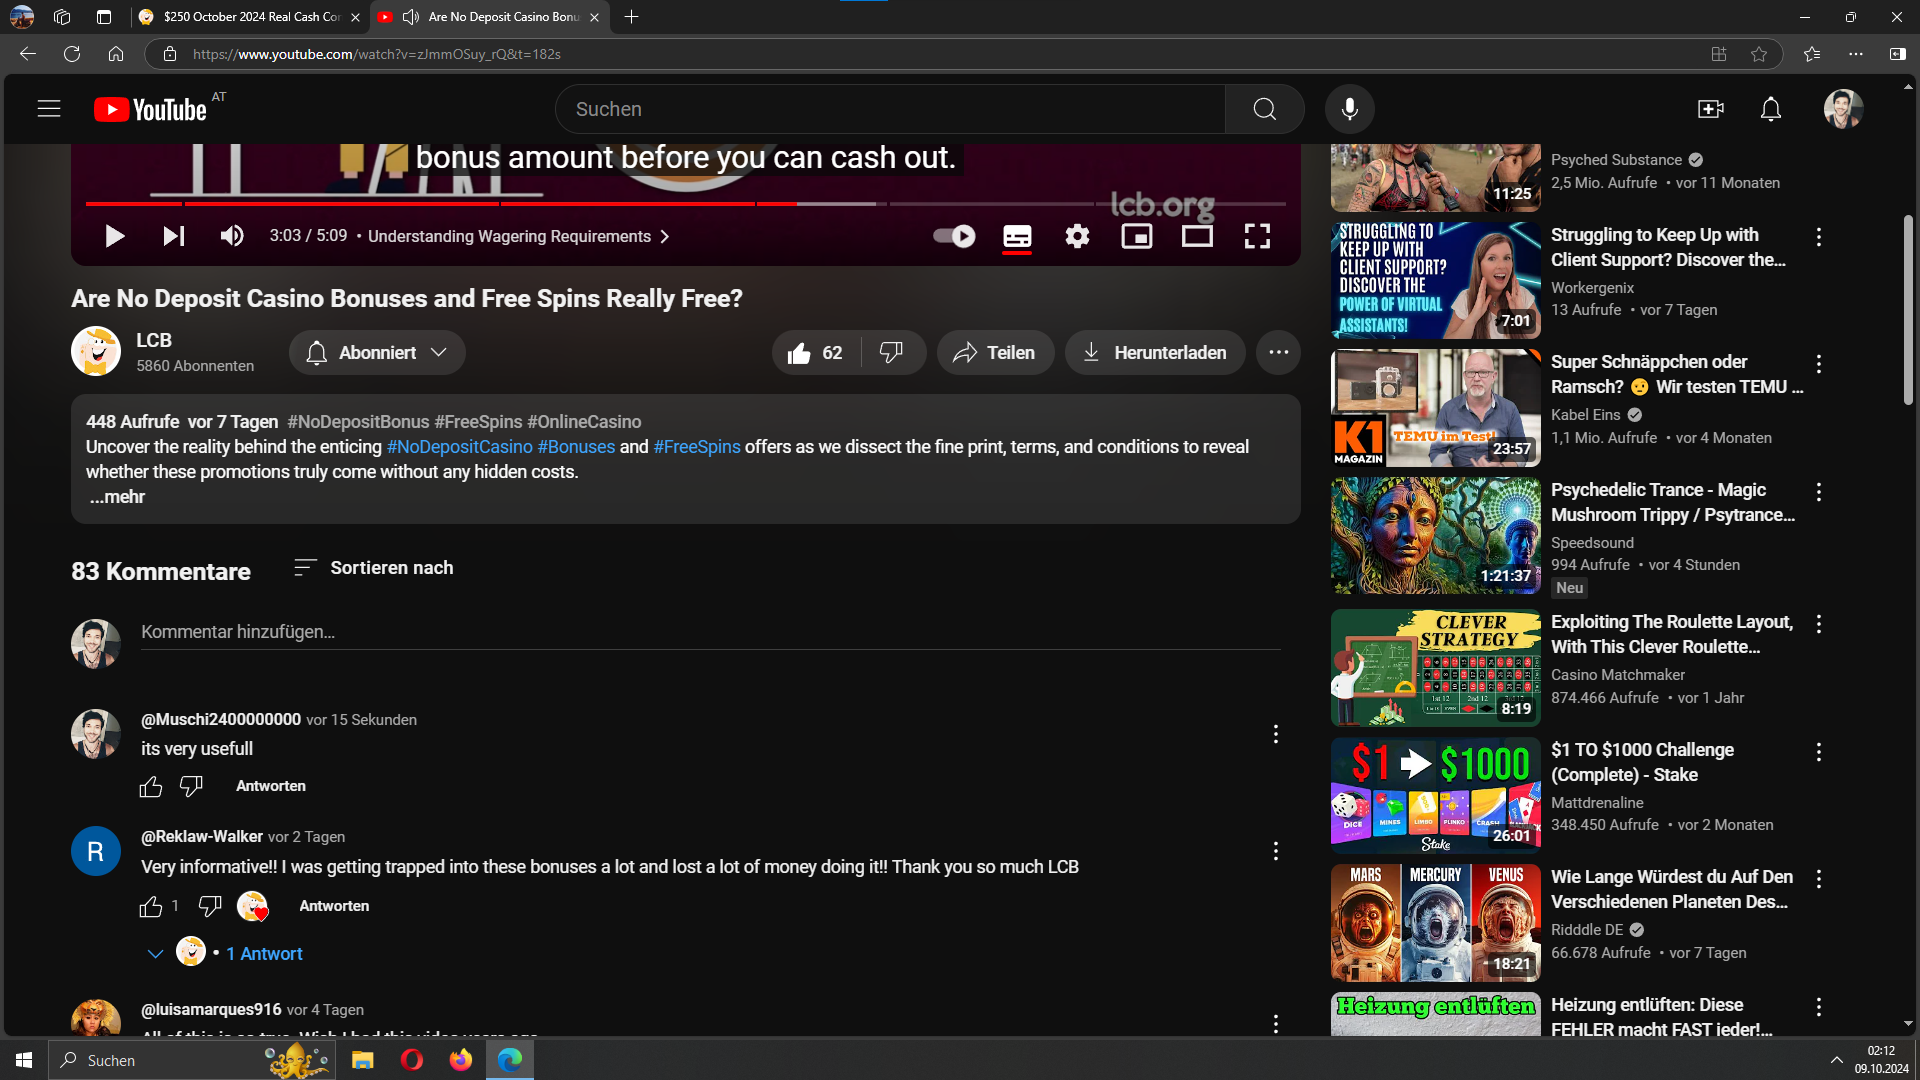Mute the video volume
Screen dimensions: 1920x1080
pos(232,236)
